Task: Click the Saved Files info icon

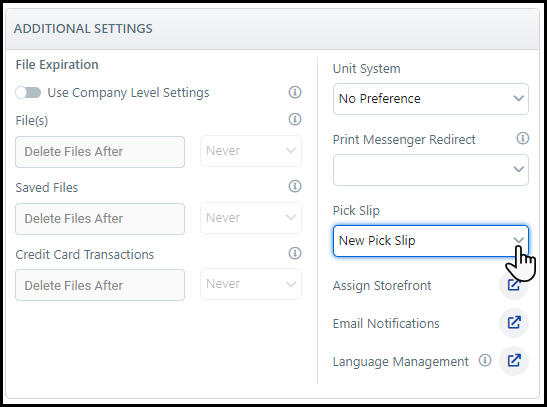Action: click(x=295, y=186)
